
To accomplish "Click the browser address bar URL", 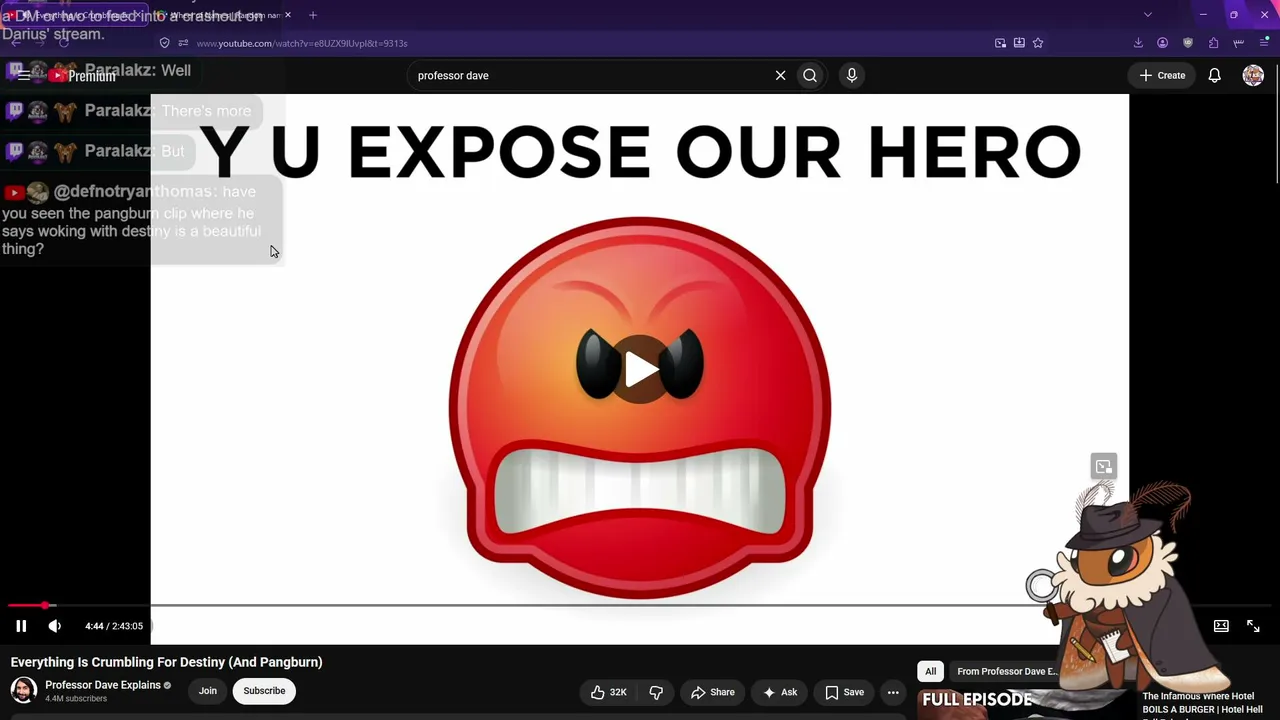I will [x=302, y=43].
